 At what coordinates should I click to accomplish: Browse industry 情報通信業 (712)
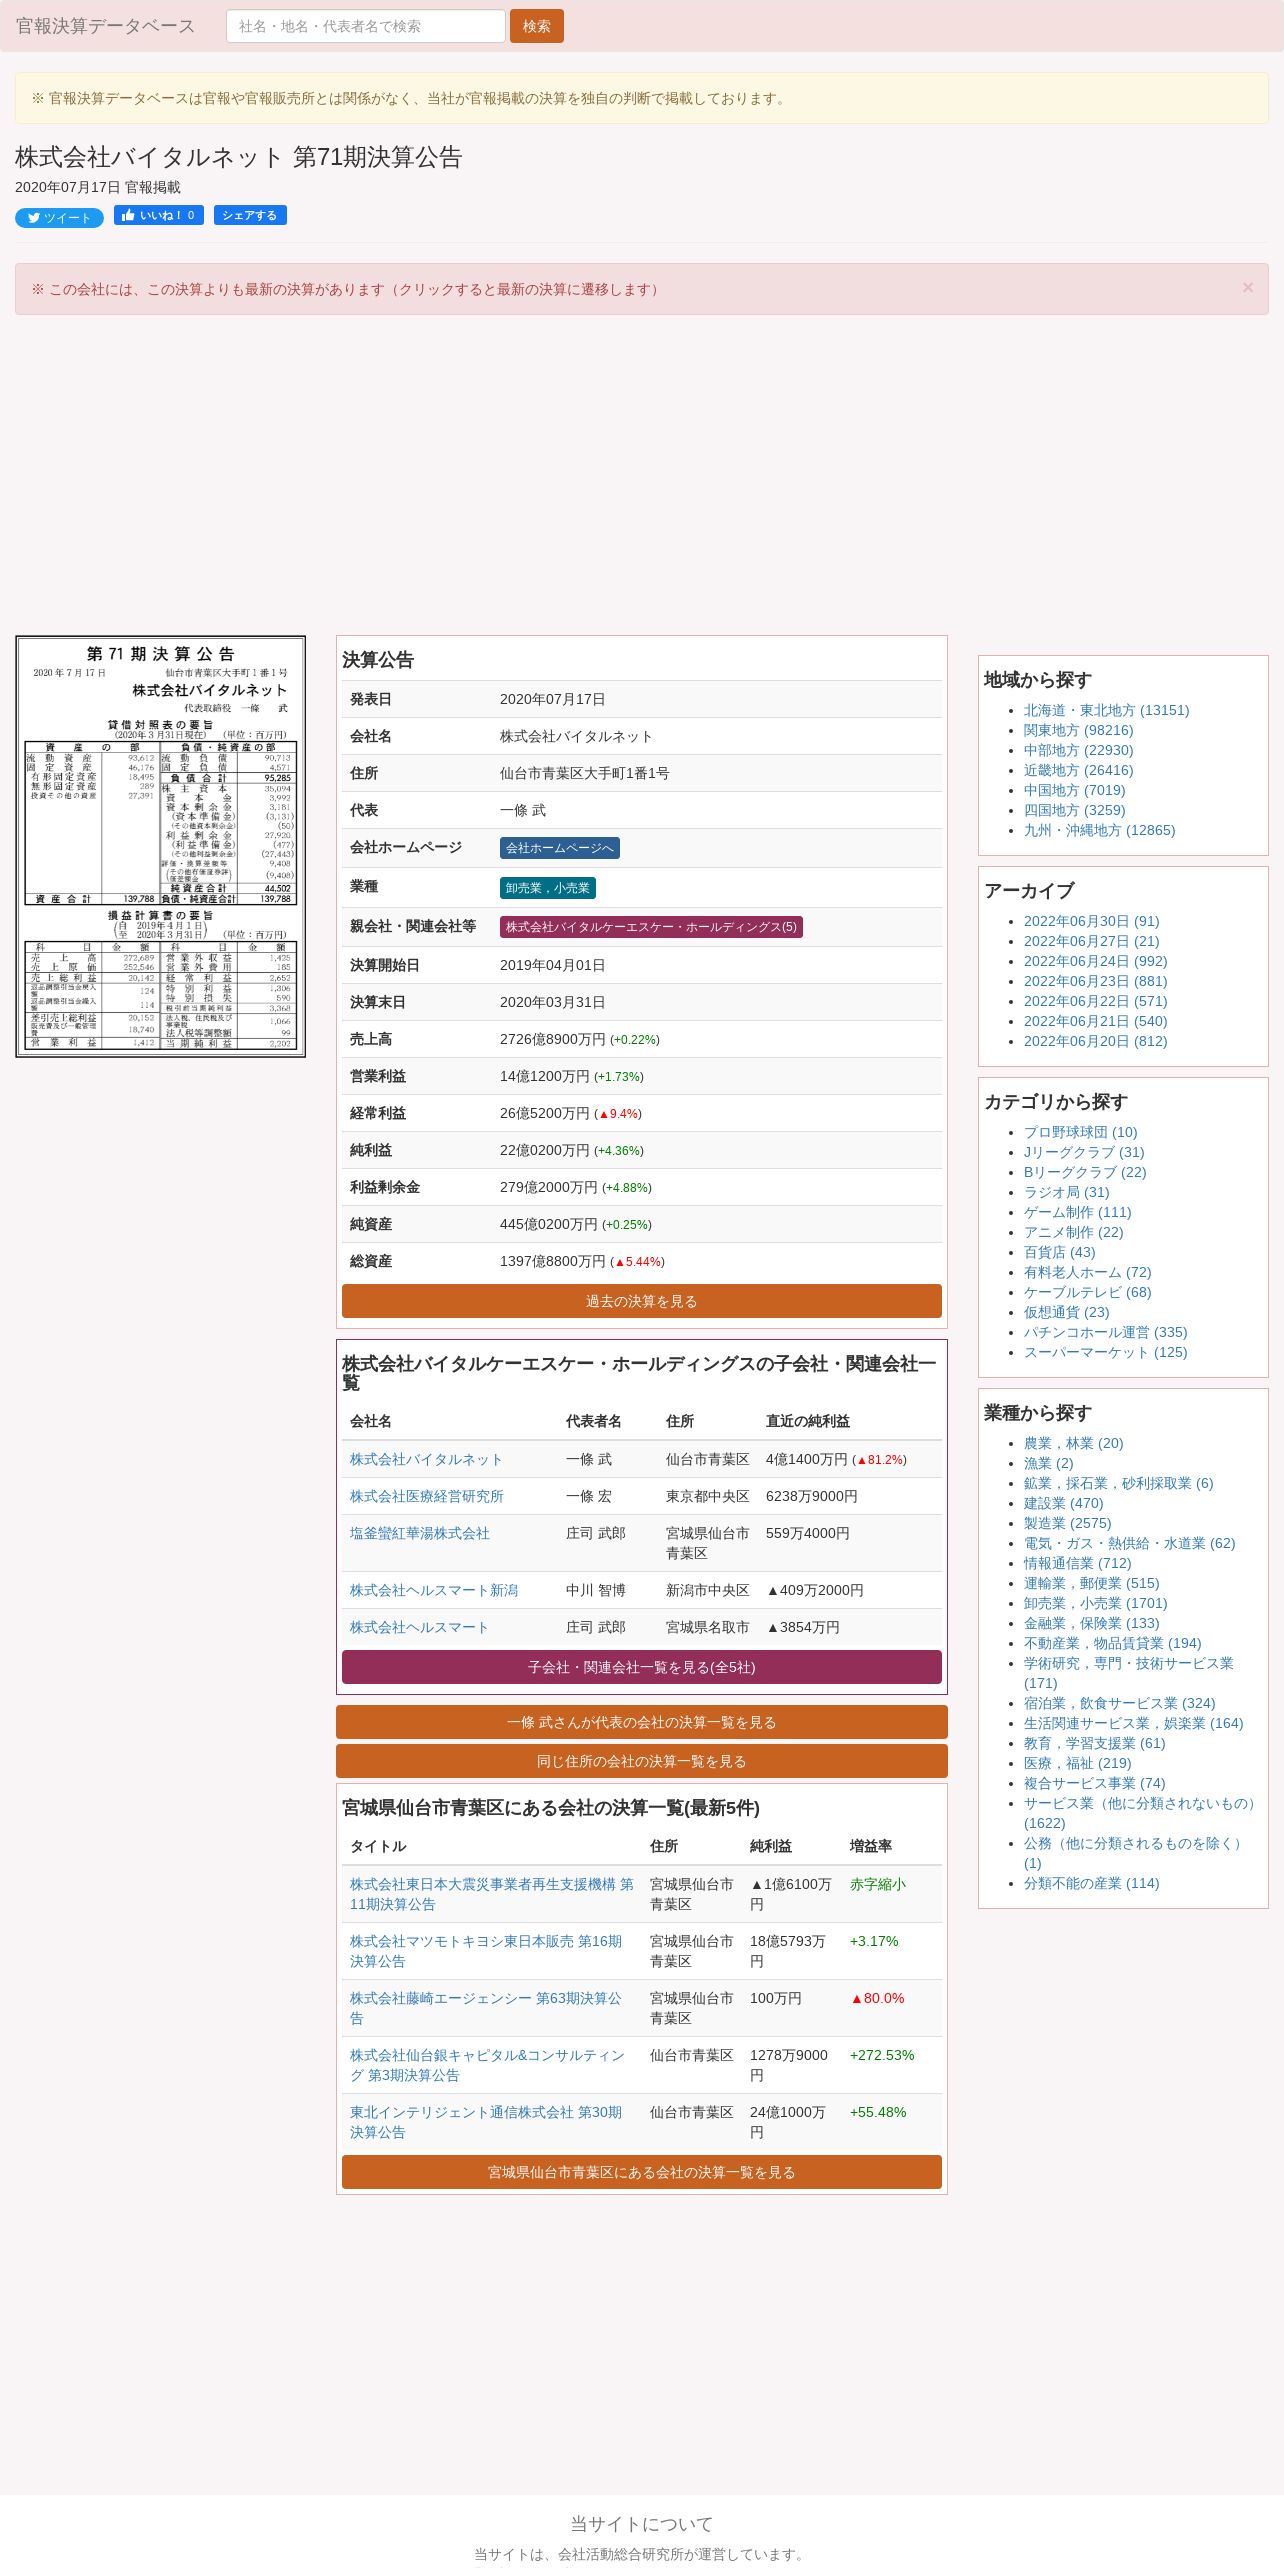click(x=1078, y=1564)
